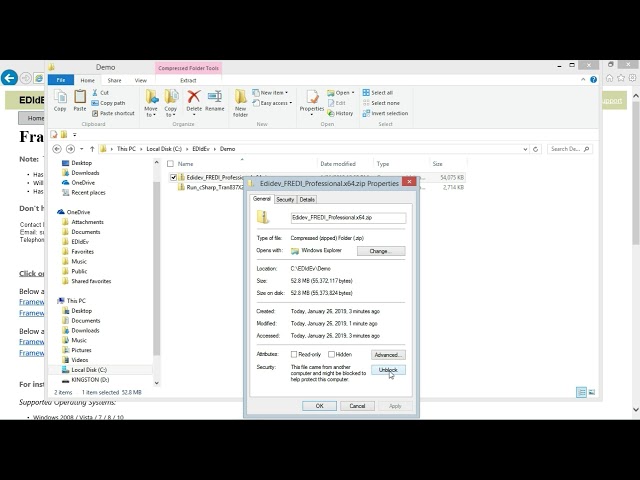The width and height of the screenshot is (640, 480).
Task: Choose Copy path in the Clipboard group
Action: (x=109, y=103)
